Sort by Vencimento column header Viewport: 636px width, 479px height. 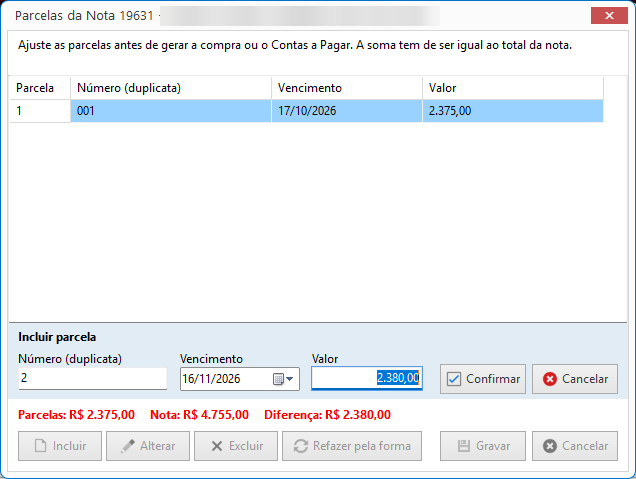(x=347, y=88)
